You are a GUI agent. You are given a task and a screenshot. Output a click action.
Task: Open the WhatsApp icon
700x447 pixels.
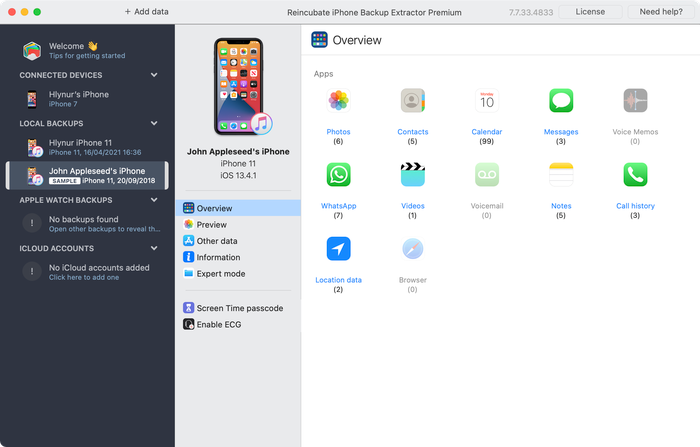tap(338, 175)
